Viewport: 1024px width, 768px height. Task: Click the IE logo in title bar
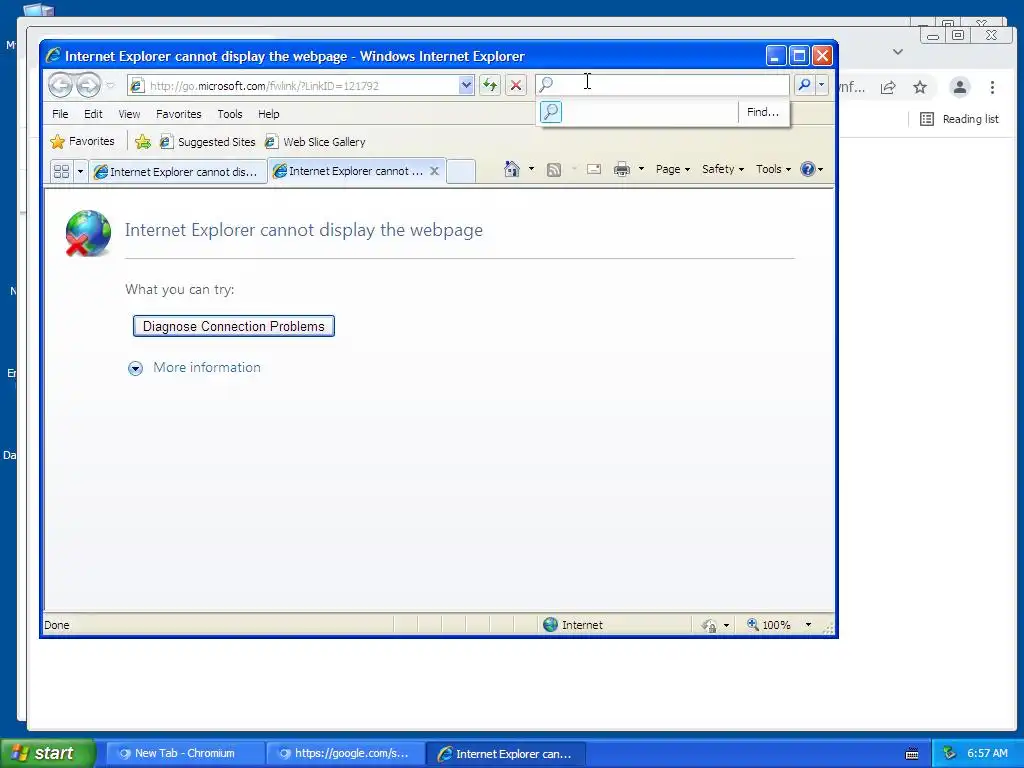(x=53, y=56)
